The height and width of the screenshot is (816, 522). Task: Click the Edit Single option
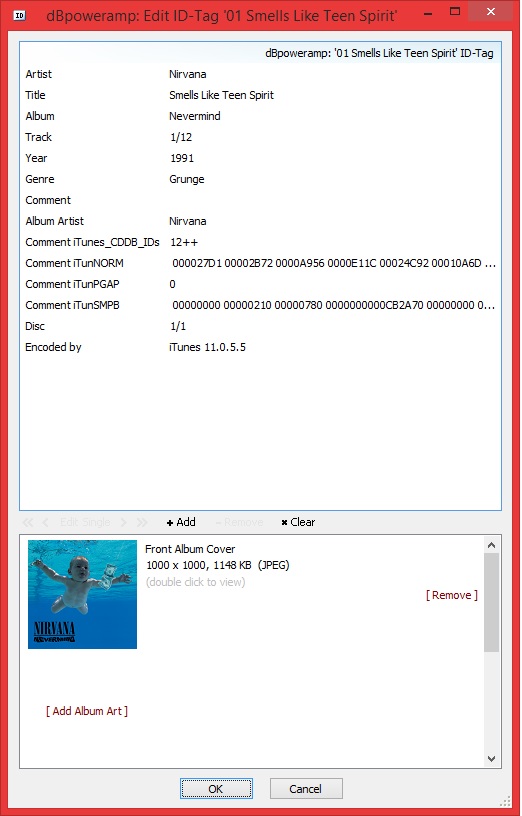point(85,522)
